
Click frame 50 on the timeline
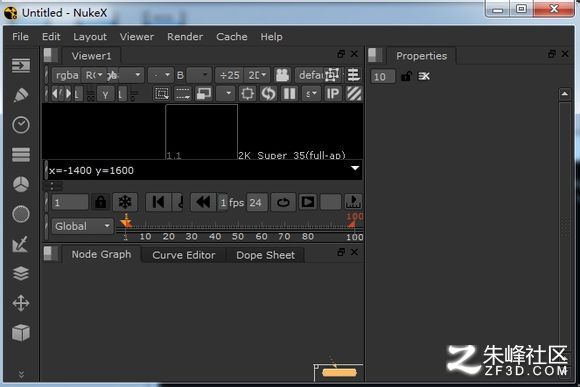coord(238,236)
